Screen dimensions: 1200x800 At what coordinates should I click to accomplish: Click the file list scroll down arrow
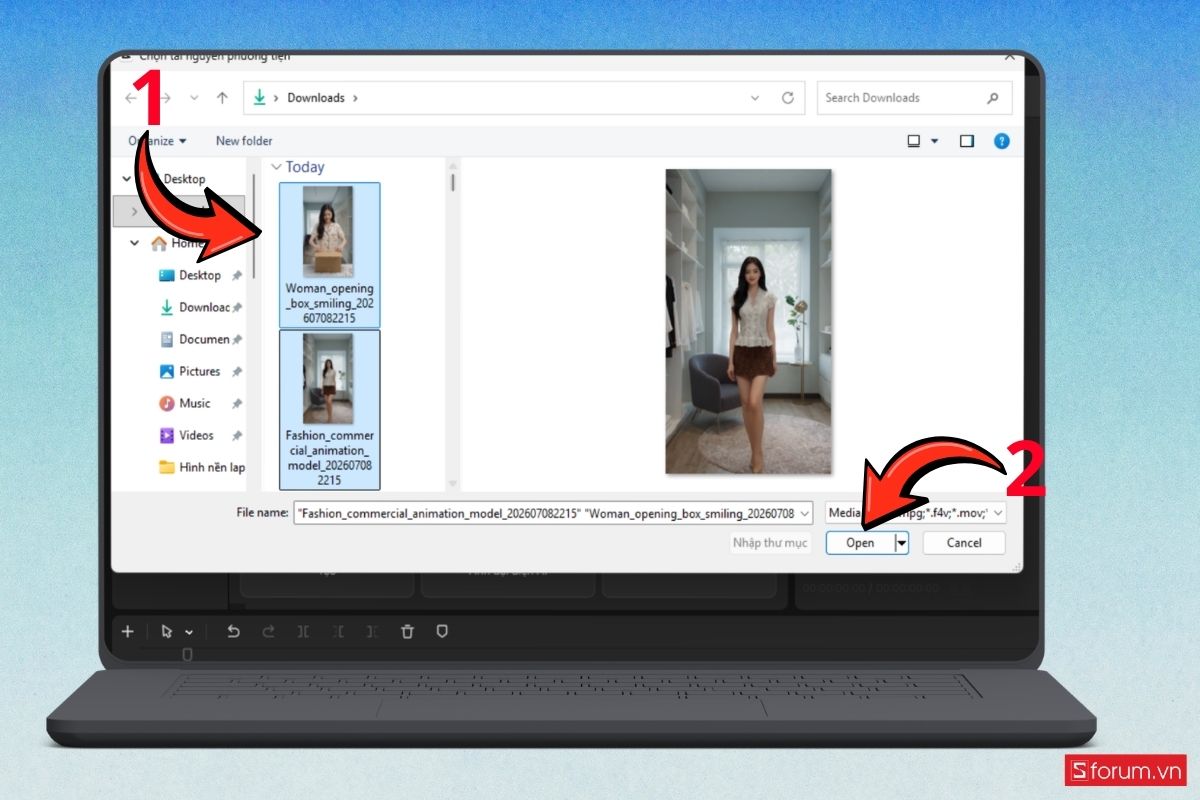point(453,484)
